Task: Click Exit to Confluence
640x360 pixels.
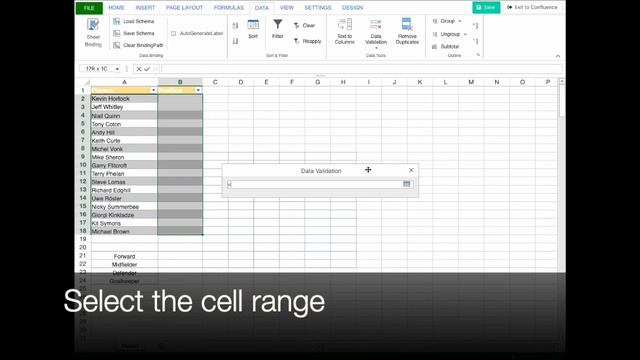Action: tap(532, 7)
